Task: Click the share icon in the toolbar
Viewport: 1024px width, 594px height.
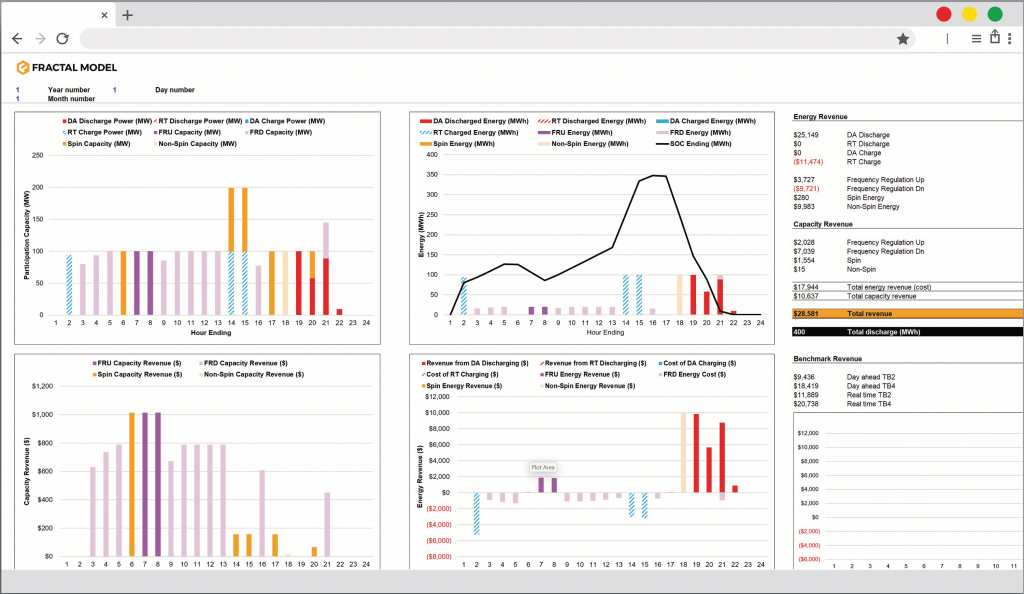Action: pos(995,37)
